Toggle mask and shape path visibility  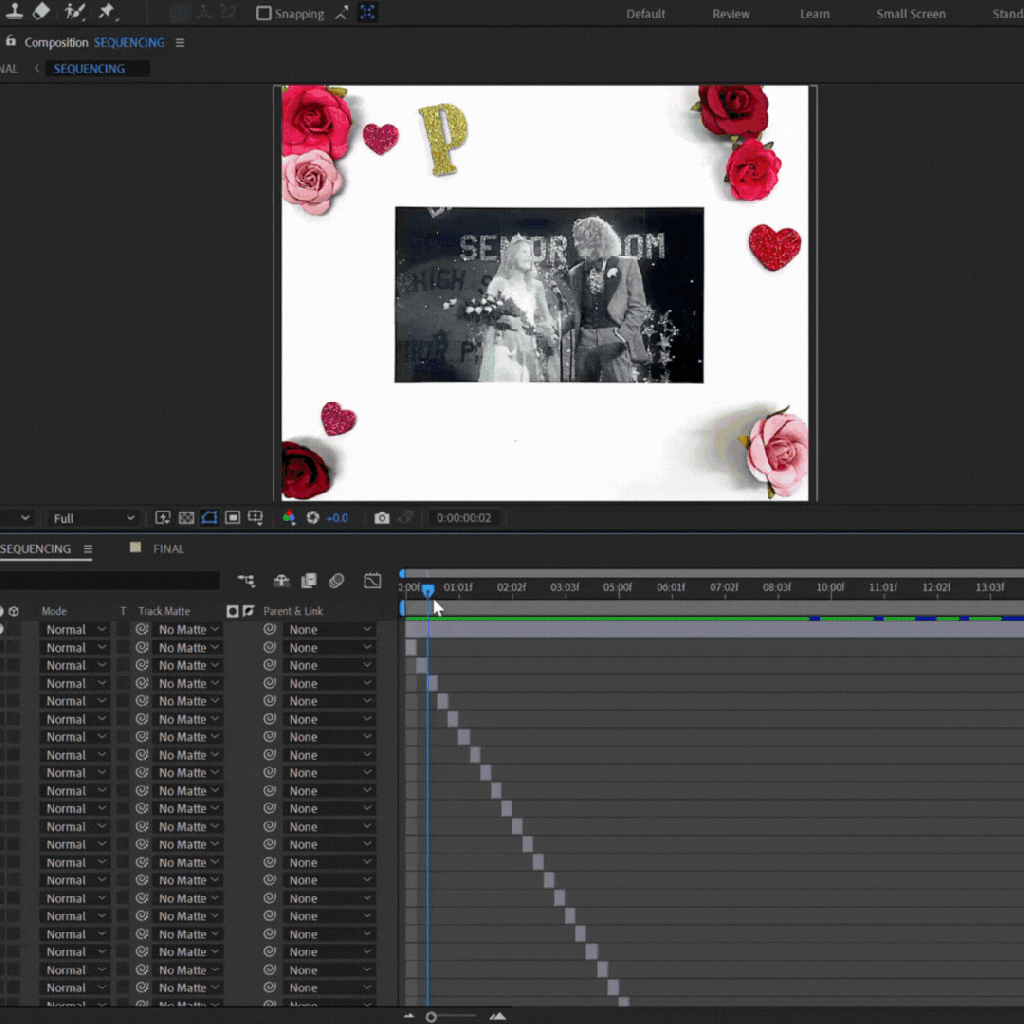pyautogui.click(x=209, y=518)
